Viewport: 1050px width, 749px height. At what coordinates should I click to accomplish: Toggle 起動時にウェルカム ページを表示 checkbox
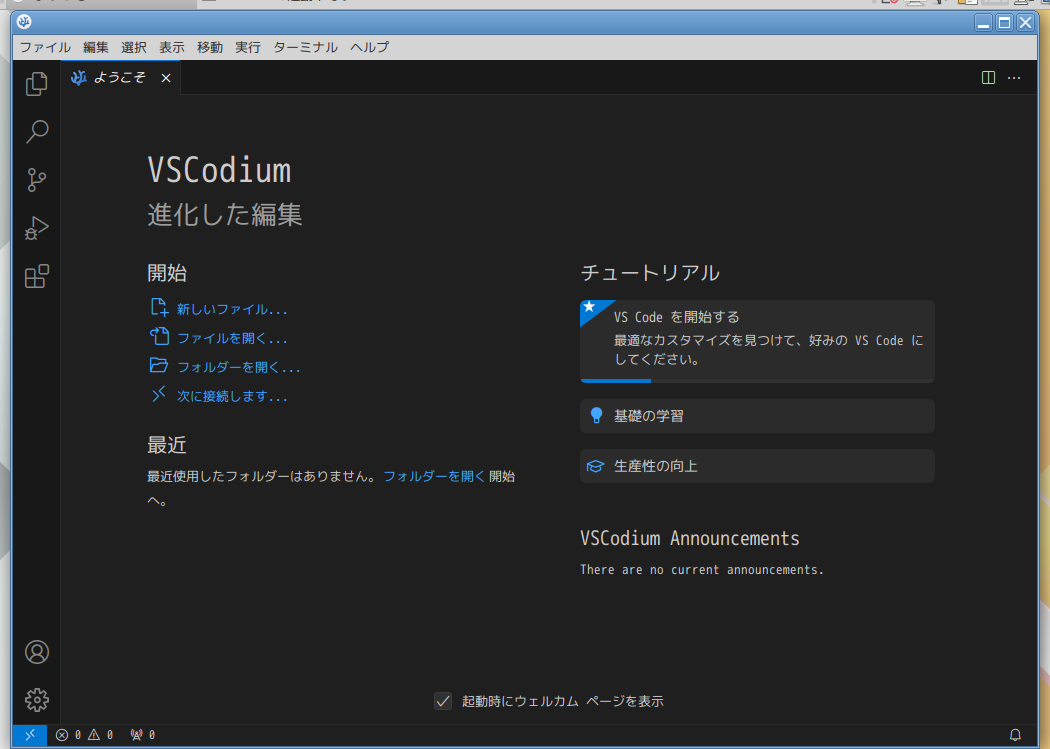coord(443,701)
